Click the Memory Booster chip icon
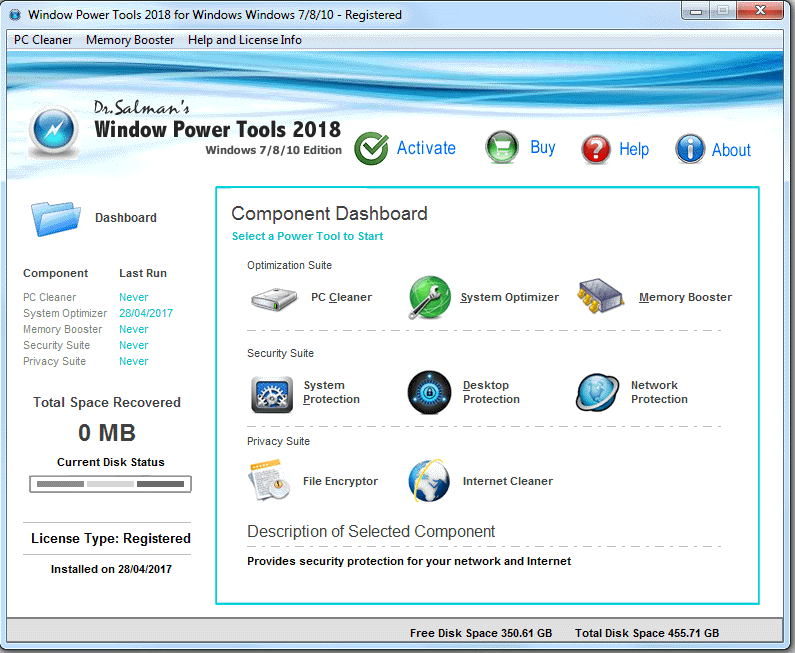The image size is (795, 653). [x=600, y=296]
